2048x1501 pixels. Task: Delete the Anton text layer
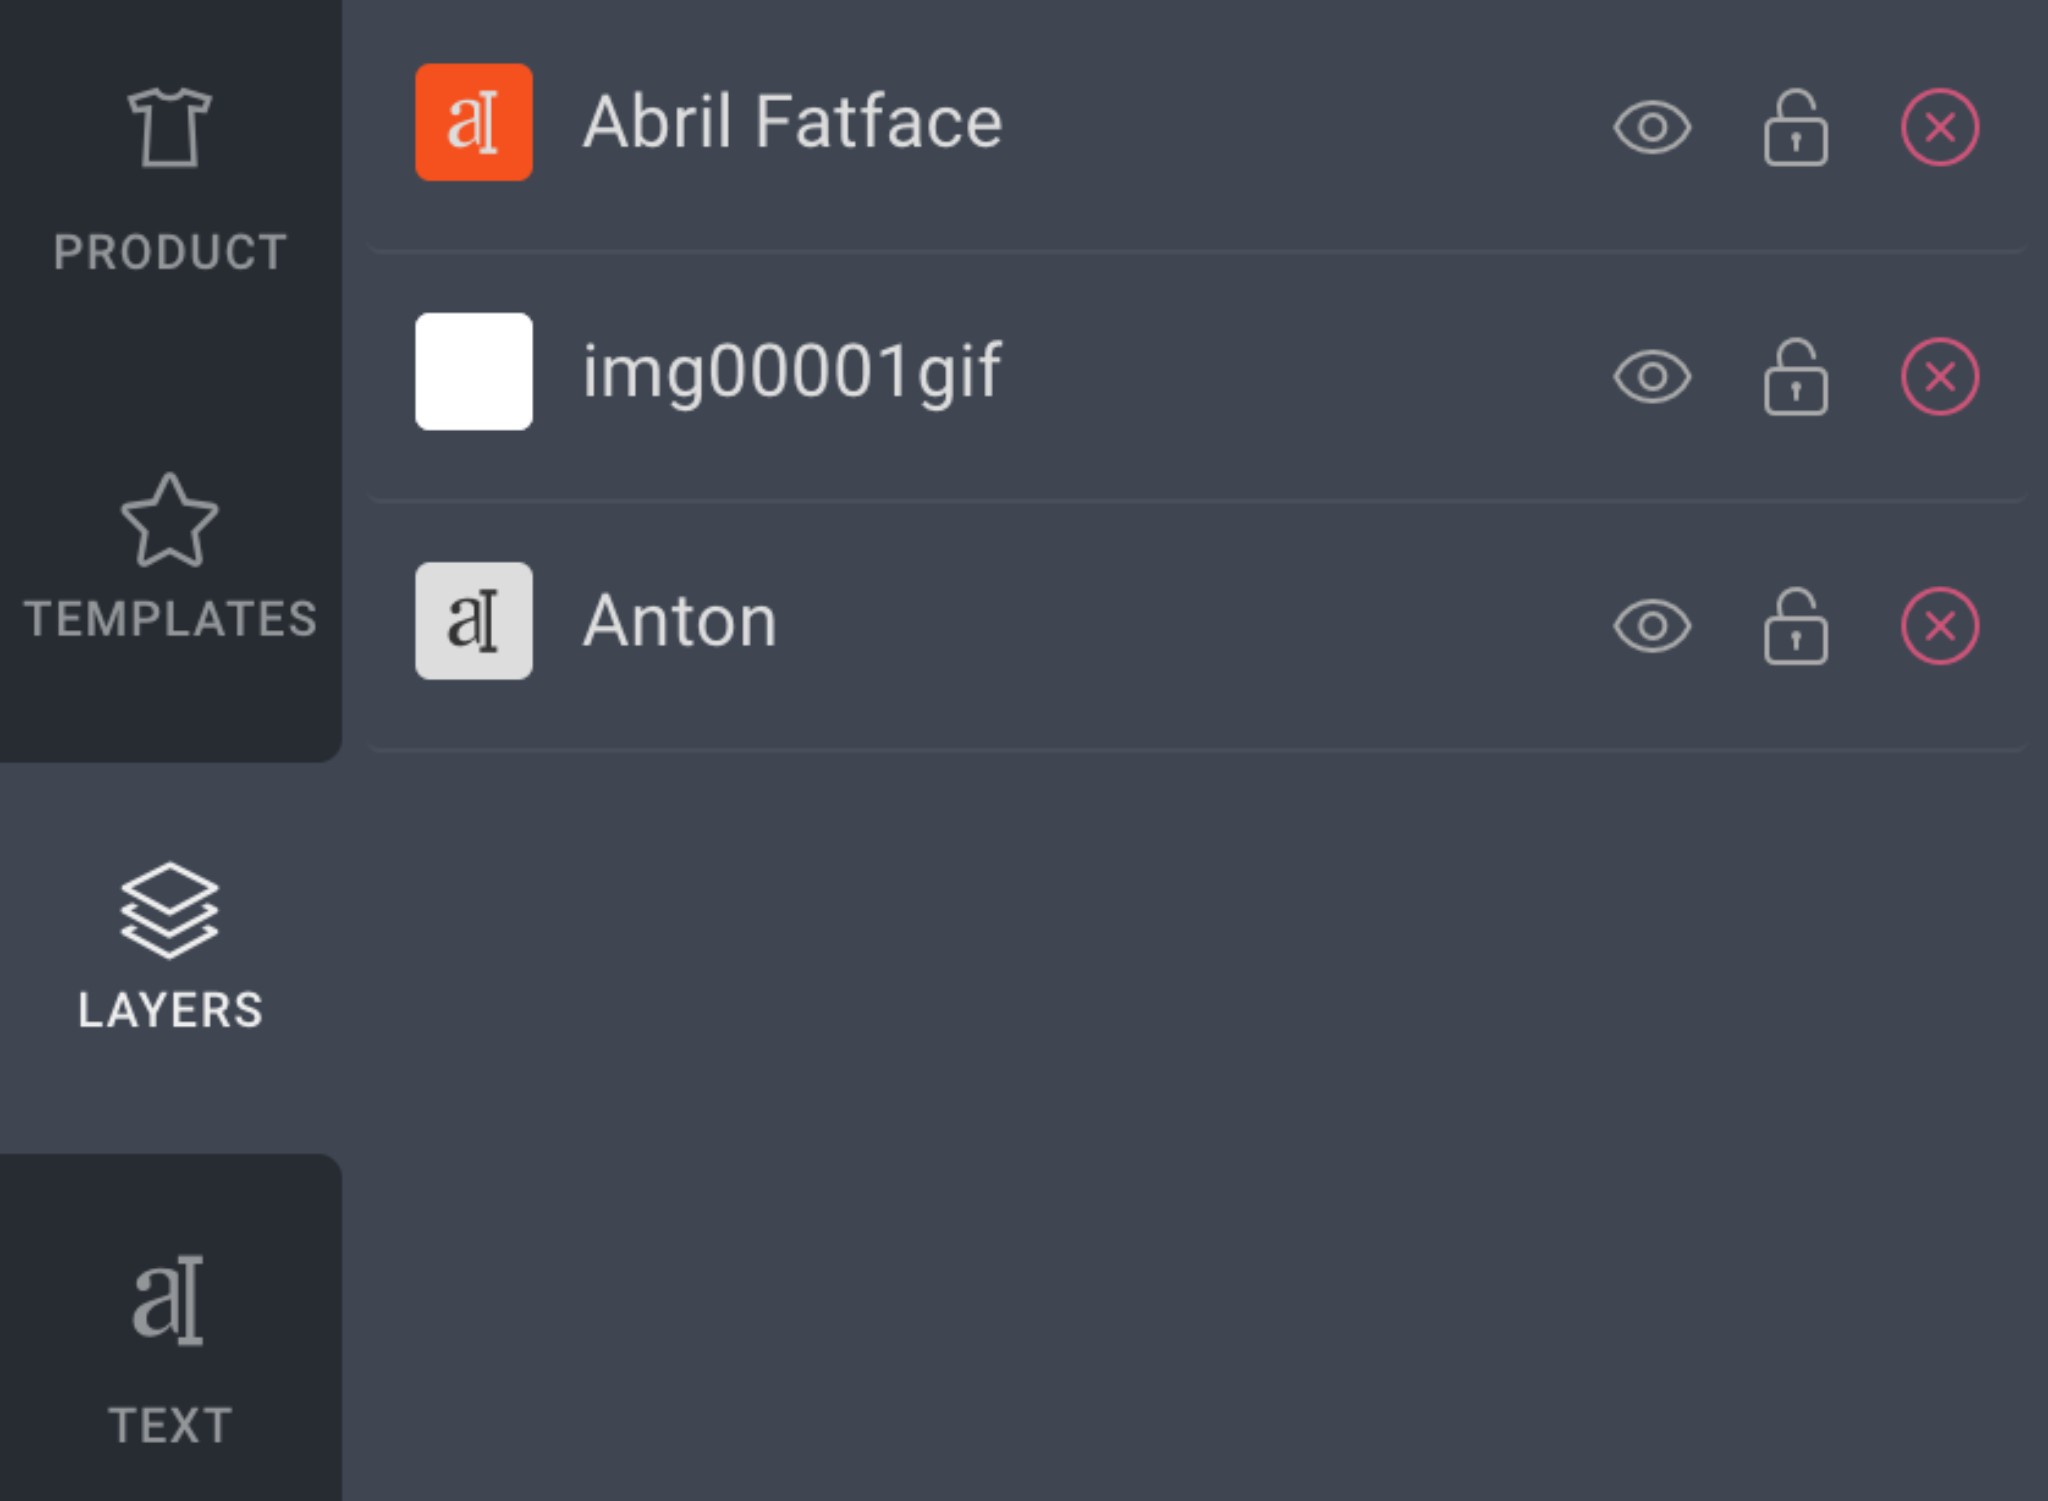[x=1940, y=626]
